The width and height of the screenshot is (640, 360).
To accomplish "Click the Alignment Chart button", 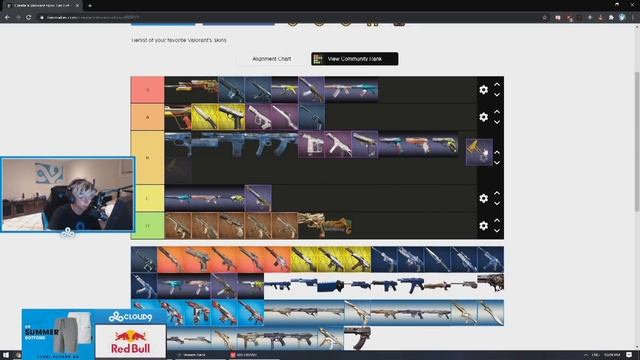I will click(272, 59).
